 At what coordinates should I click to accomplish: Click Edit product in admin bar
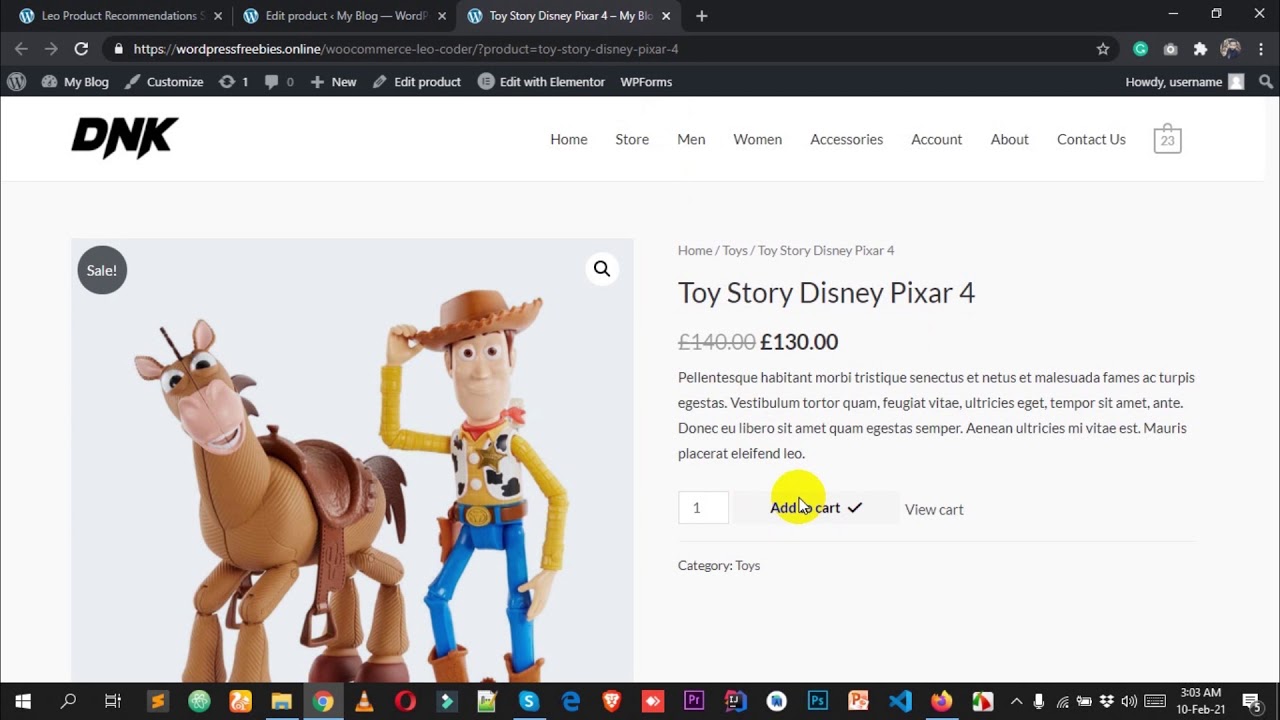click(x=416, y=82)
